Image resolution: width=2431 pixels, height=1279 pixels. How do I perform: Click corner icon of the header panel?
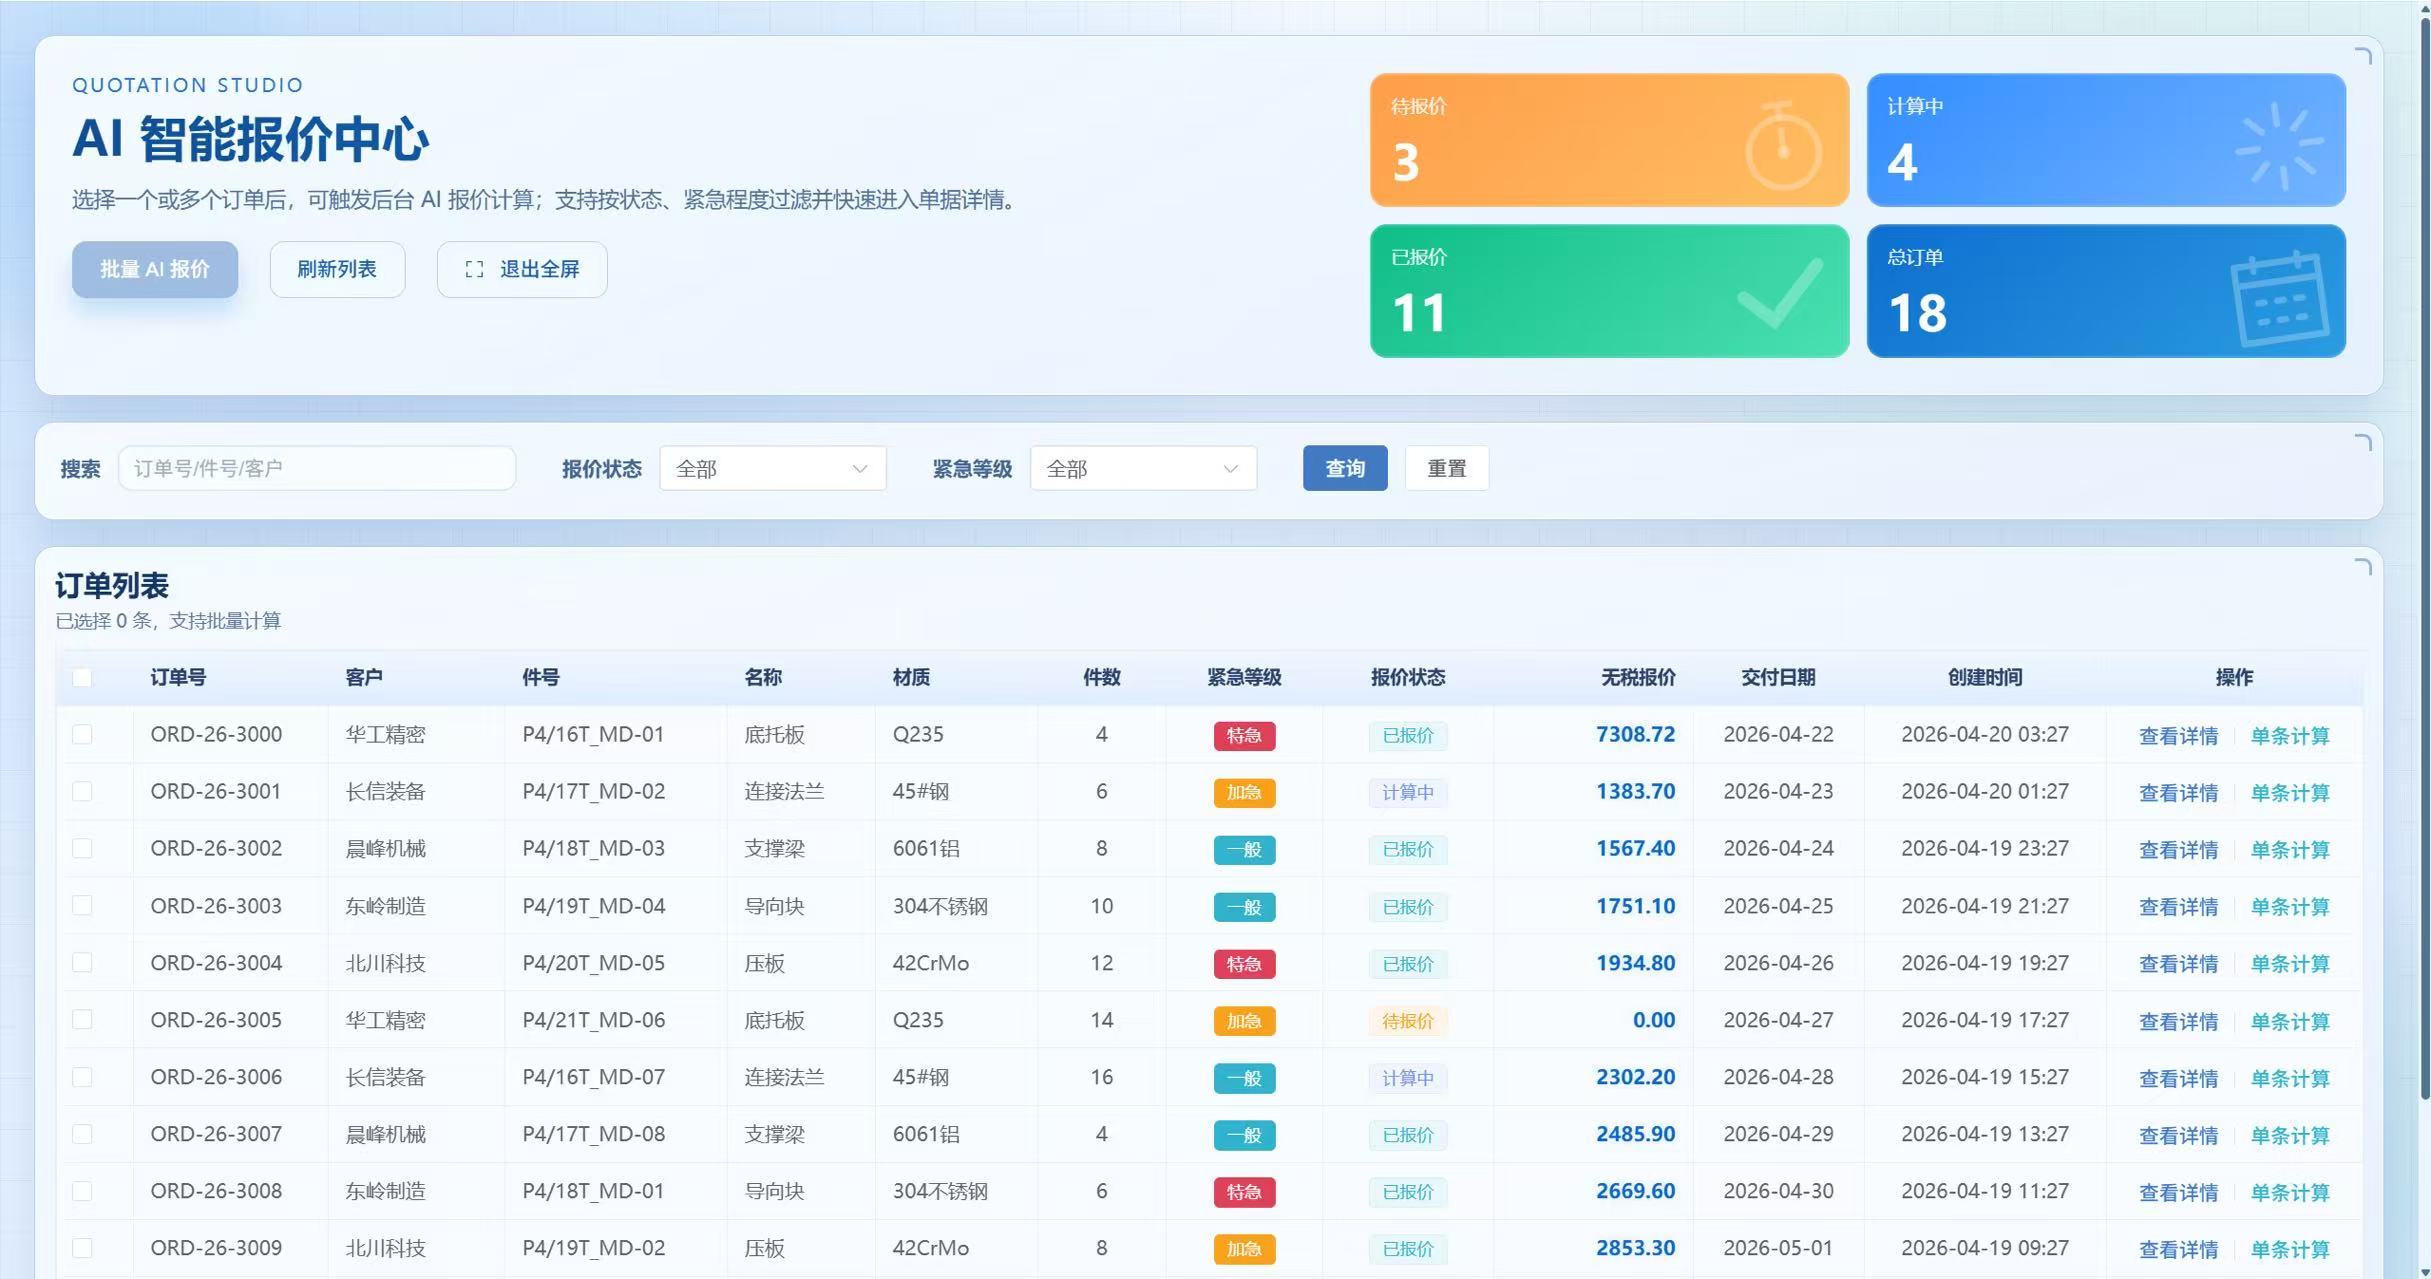tap(2363, 57)
